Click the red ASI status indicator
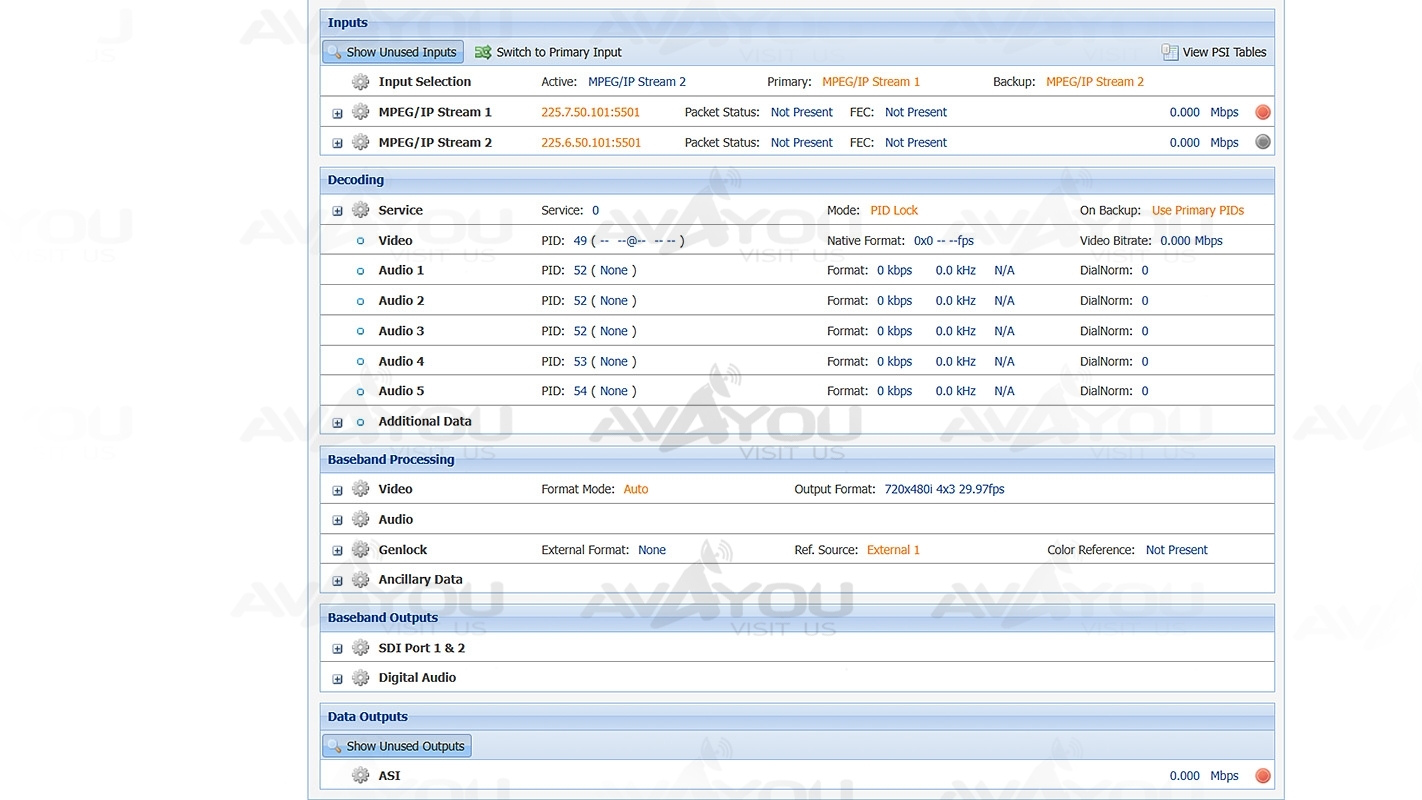Image resolution: width=1422 pixels, height=800 pixels. [x=1263, y=776]
